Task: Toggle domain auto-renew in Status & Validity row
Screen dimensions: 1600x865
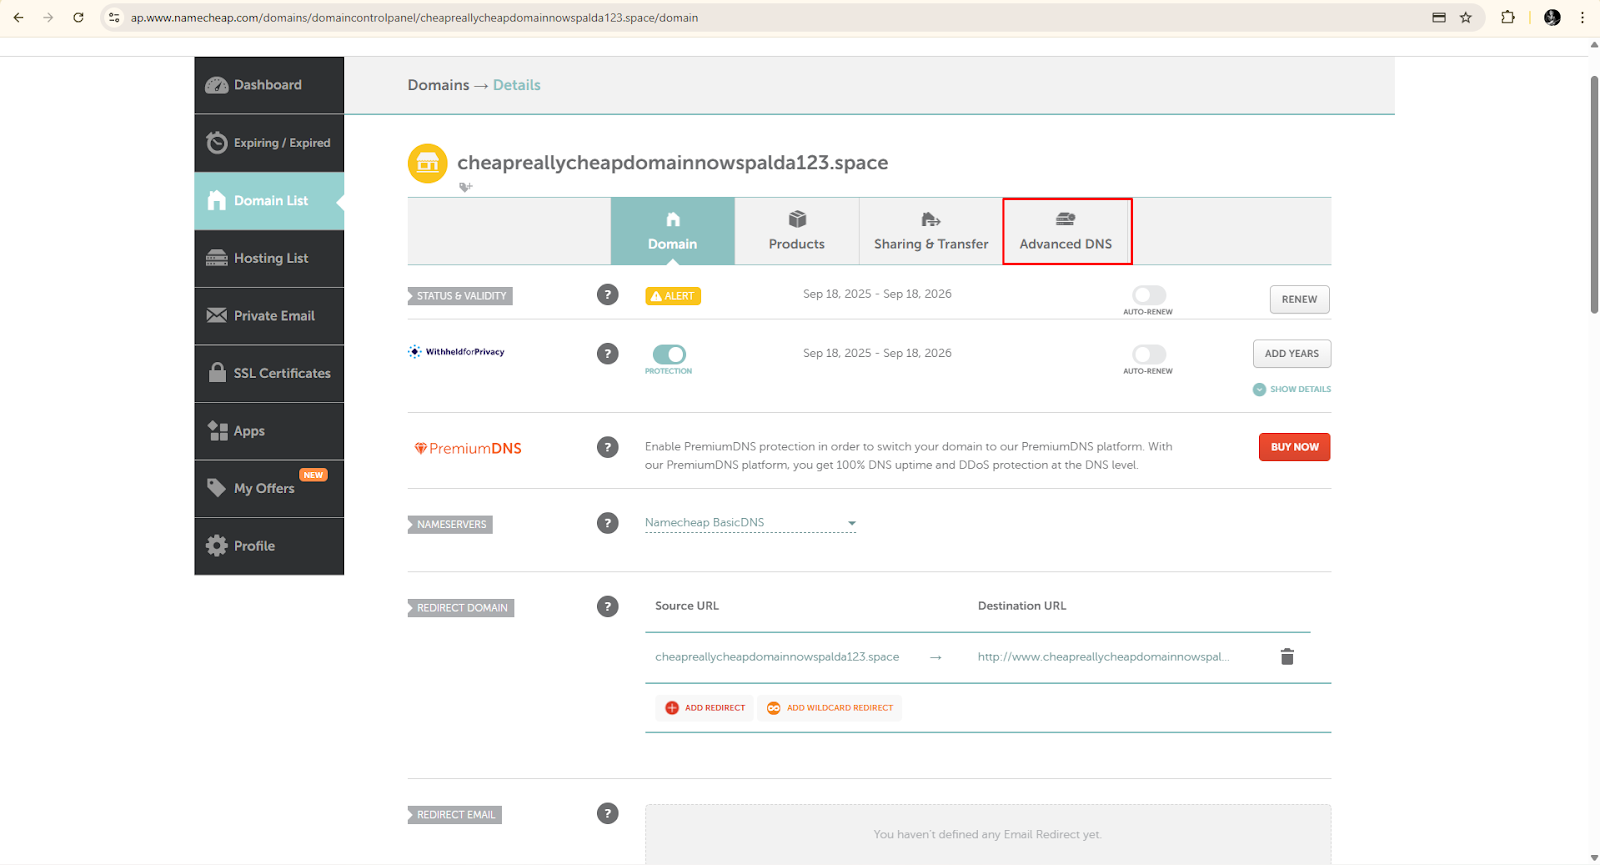Action: [x=1148, y=295]
